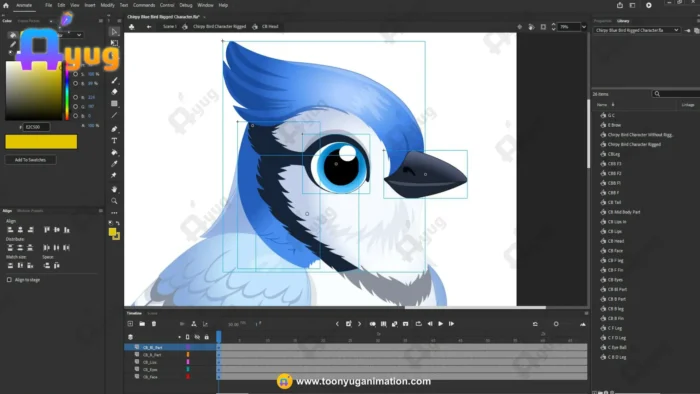Click the yellow color preview swatch
This screenshot has width=700, height=394.
[41, 142]
